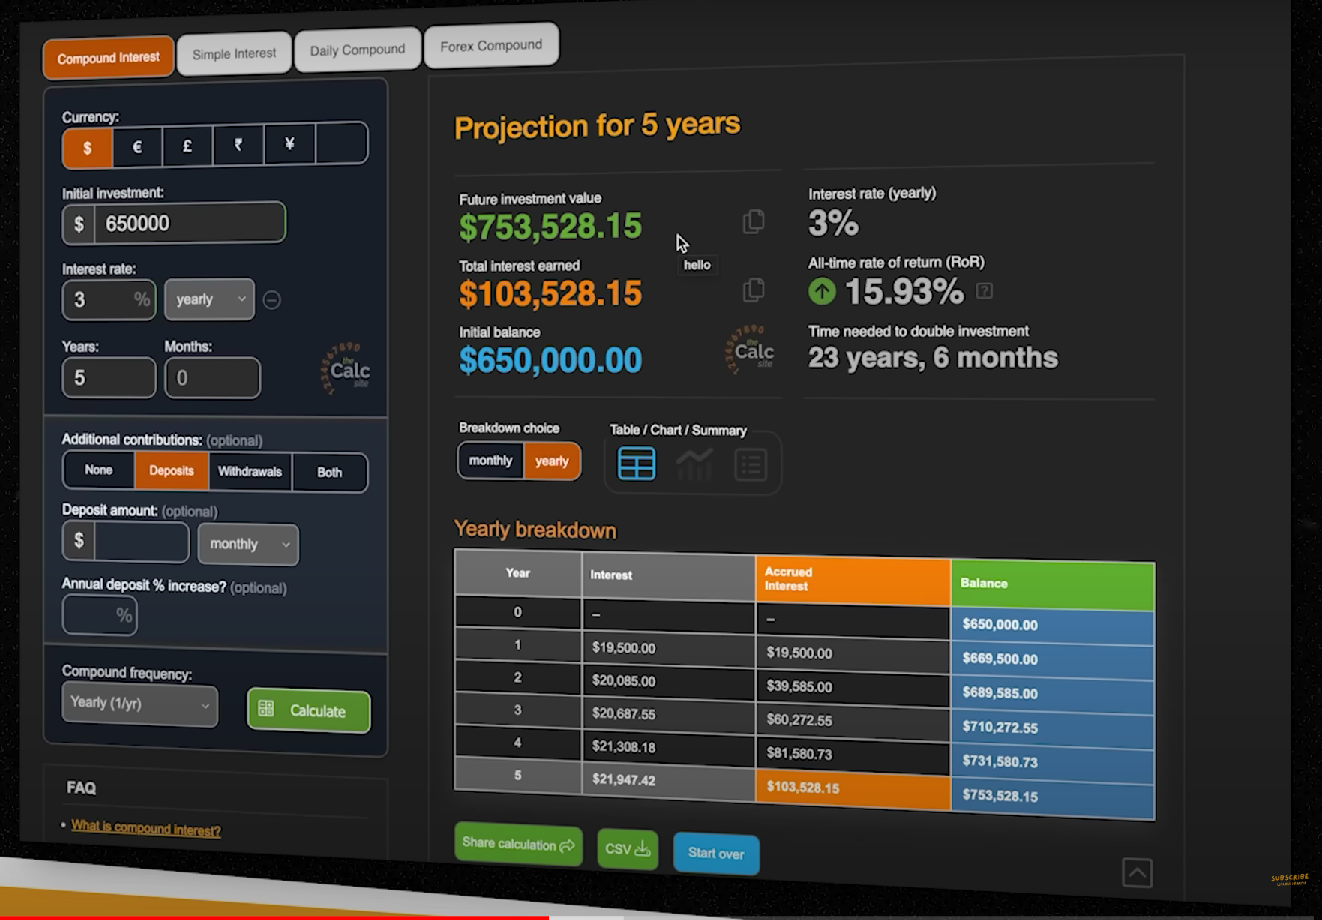This screenshot has height=920, width=1322.
Task: Set additional contributions to Both
Action: 330,473
